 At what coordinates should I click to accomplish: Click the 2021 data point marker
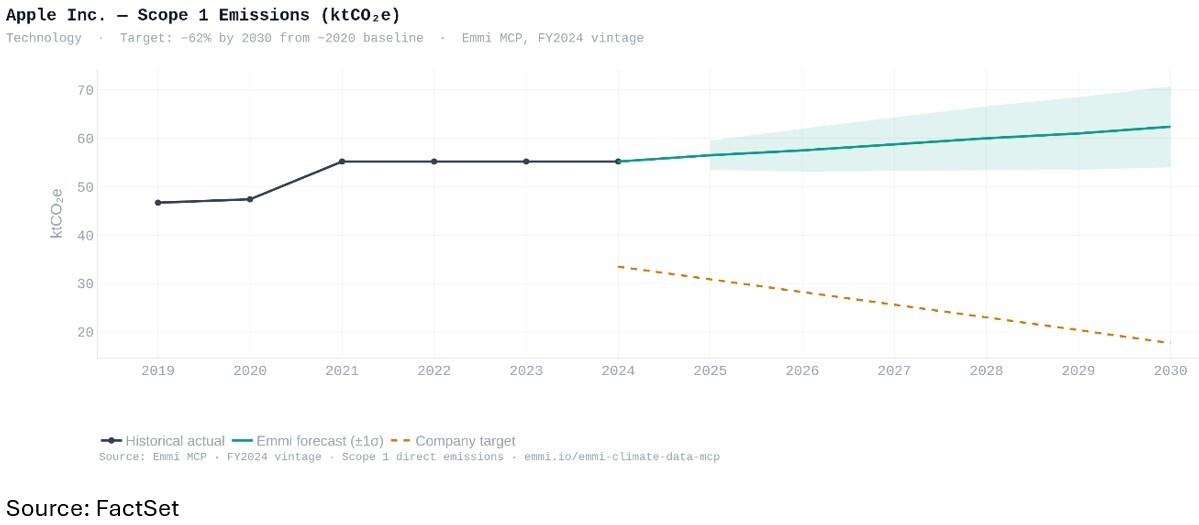click(342, 161)
